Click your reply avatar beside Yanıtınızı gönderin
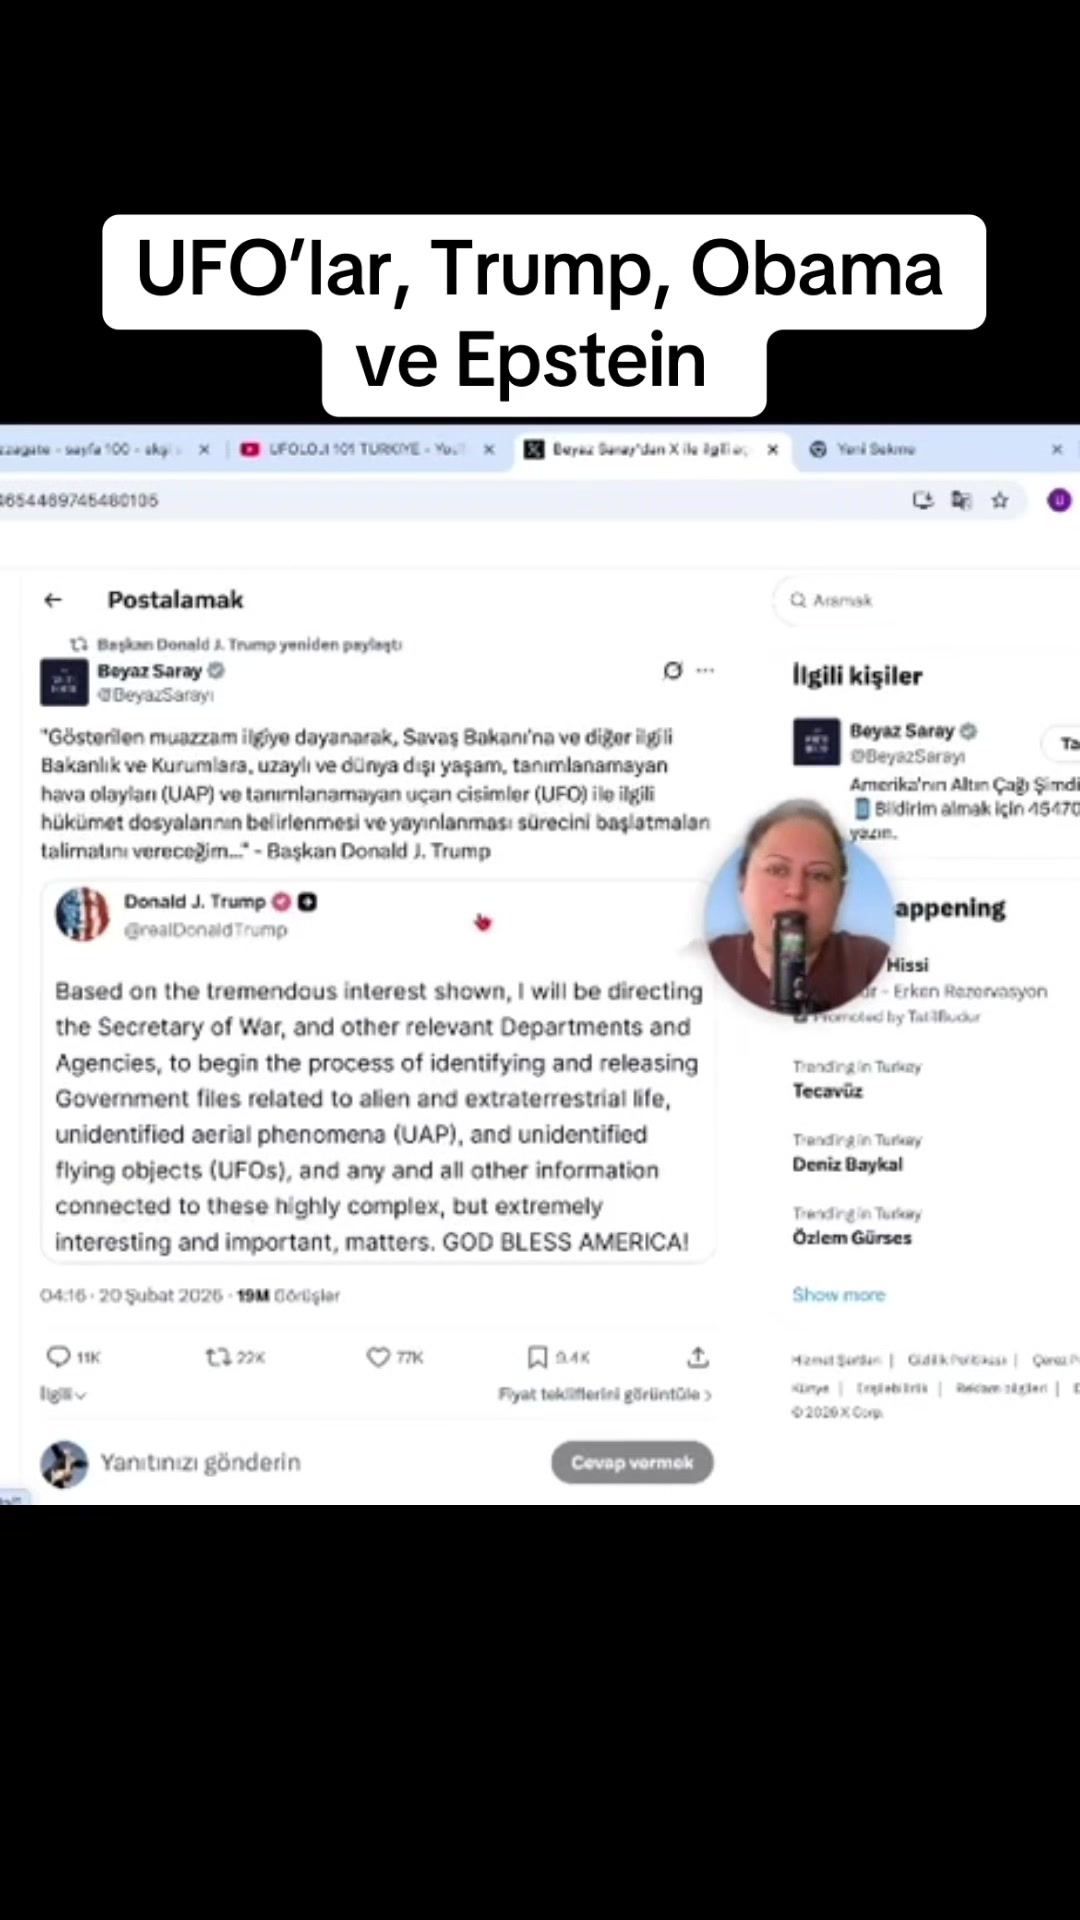Screen dimensions: 1080x1920 (x=64, y=1464)
